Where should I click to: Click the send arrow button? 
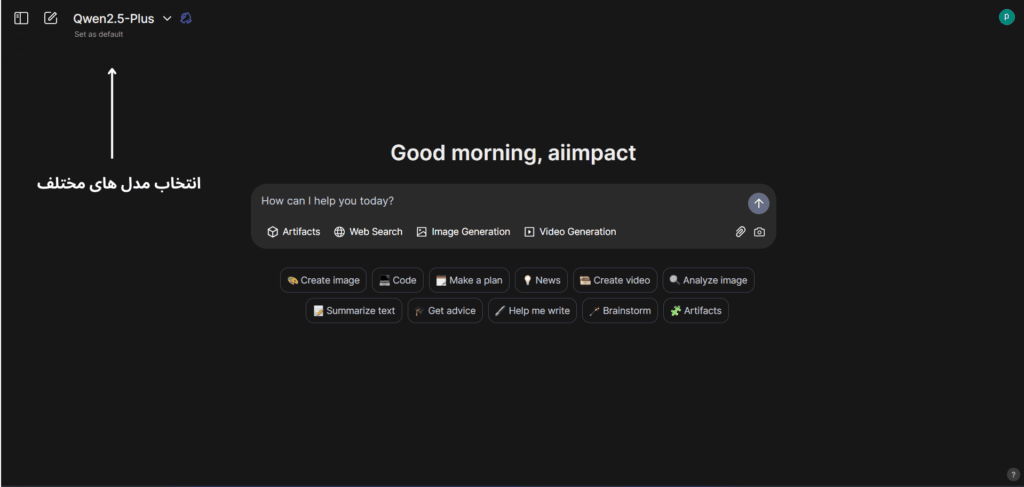(x=758, y=203)
